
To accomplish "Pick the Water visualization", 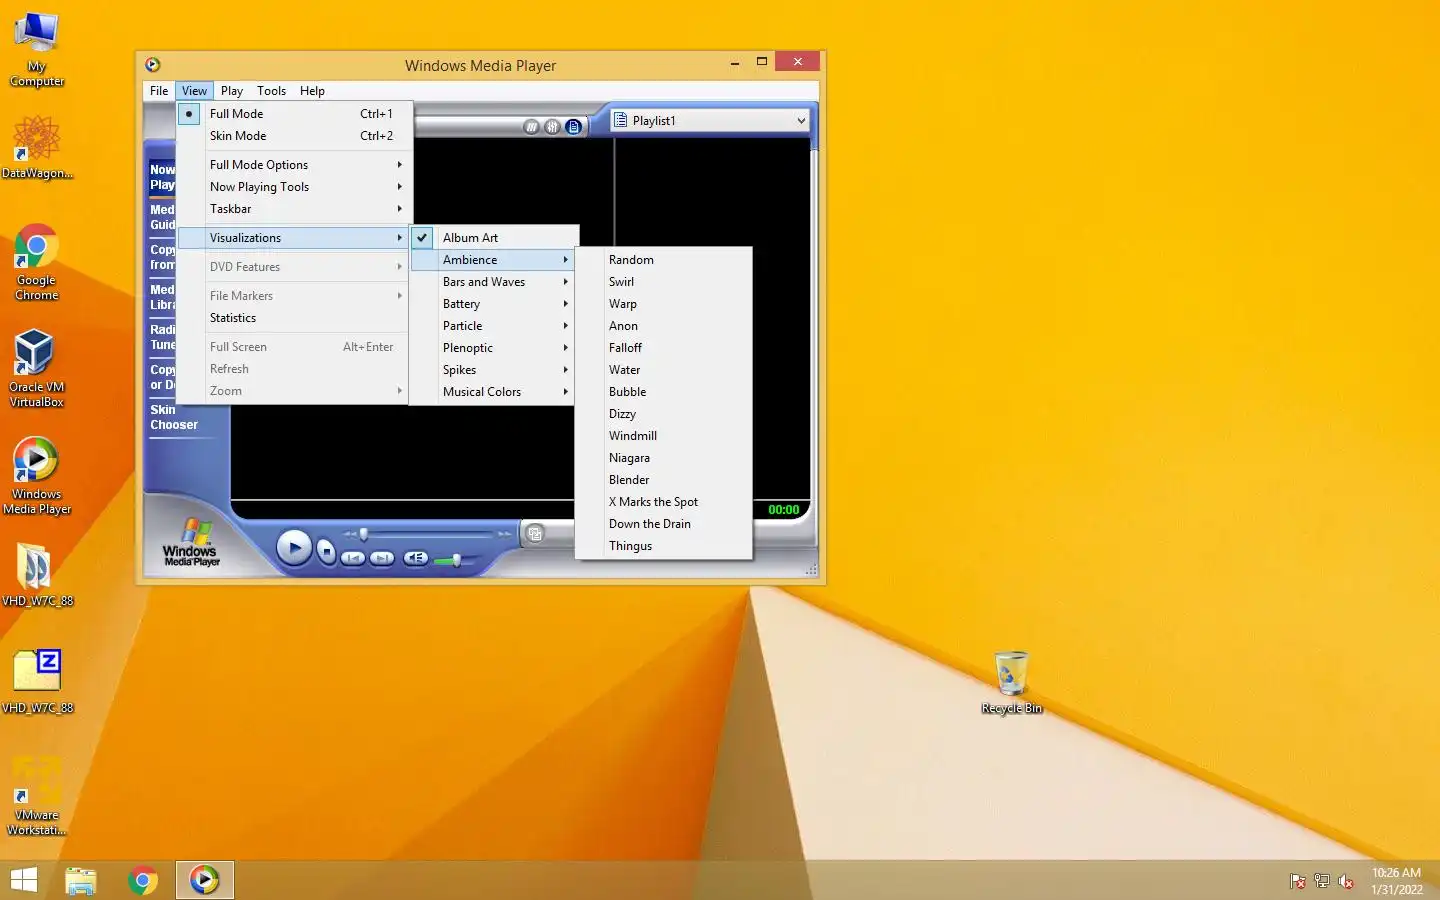I will (663, 370).
